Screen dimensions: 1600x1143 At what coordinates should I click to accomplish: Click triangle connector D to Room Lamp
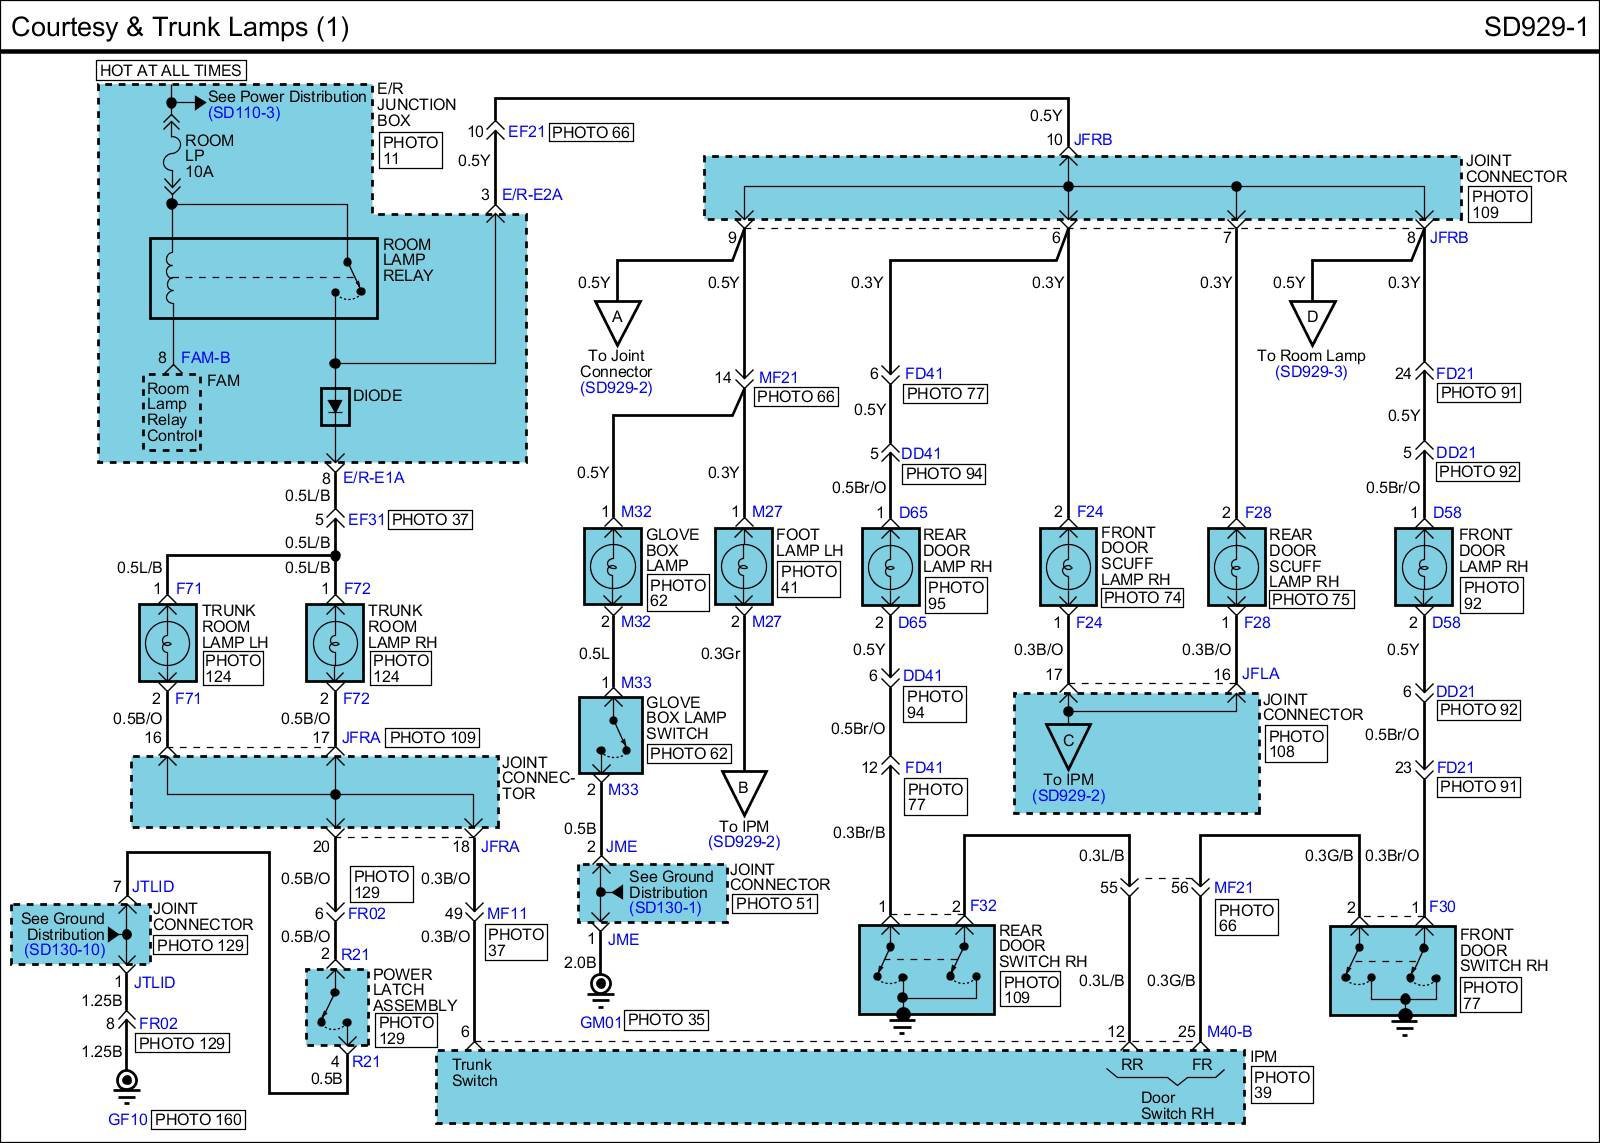(x=1313, y=322)
